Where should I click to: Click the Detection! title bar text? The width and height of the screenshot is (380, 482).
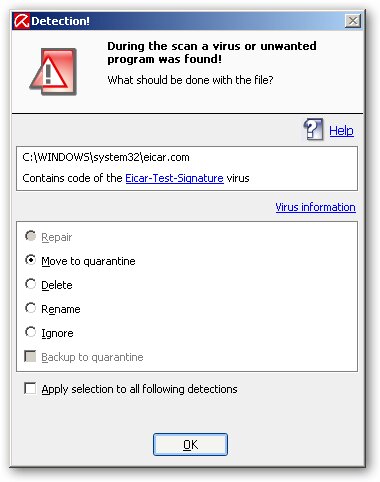(x=60, y=21)
